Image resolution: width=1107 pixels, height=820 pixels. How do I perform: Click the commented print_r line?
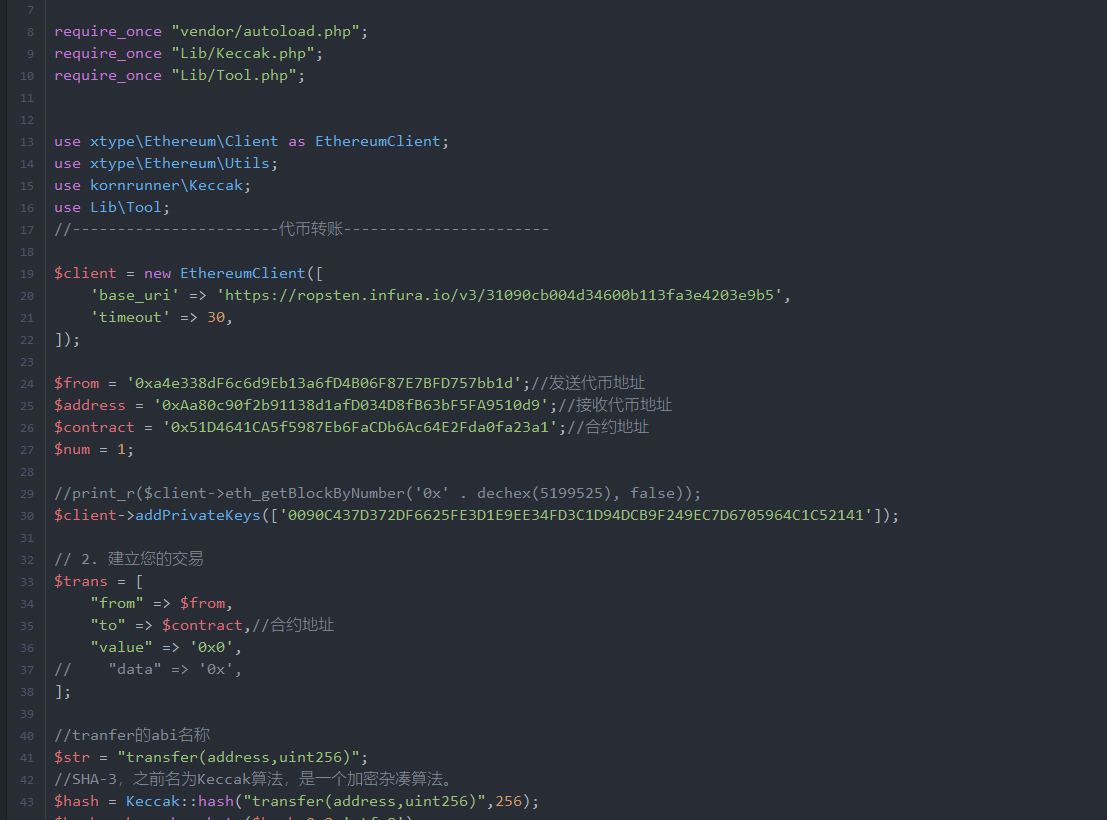coord(378,493)
